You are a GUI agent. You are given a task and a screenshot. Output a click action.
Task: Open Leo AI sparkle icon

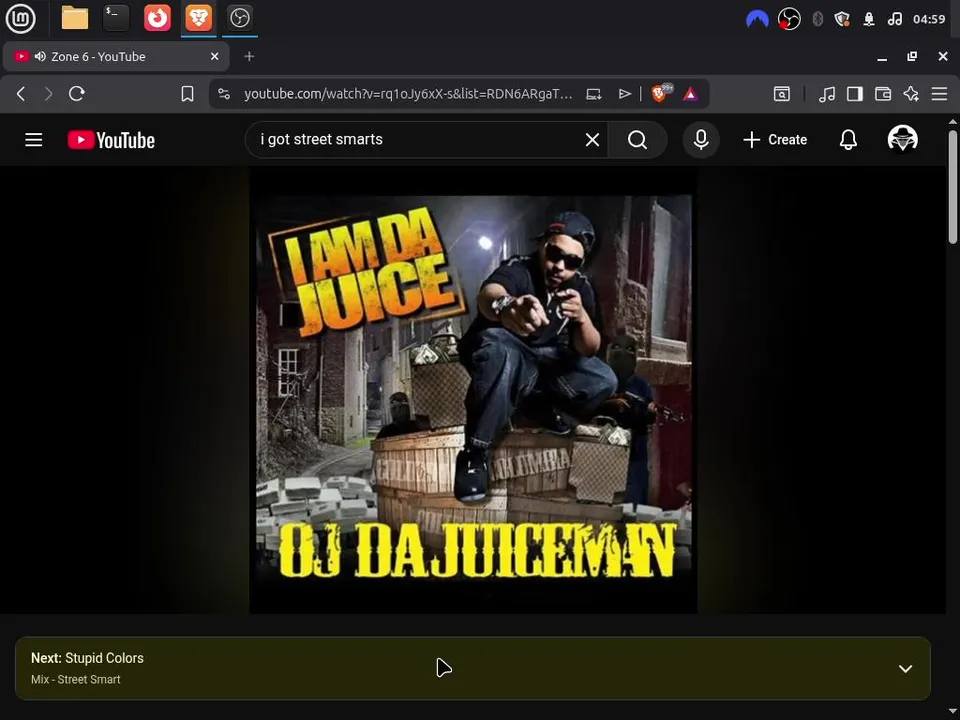pos(911,94)
